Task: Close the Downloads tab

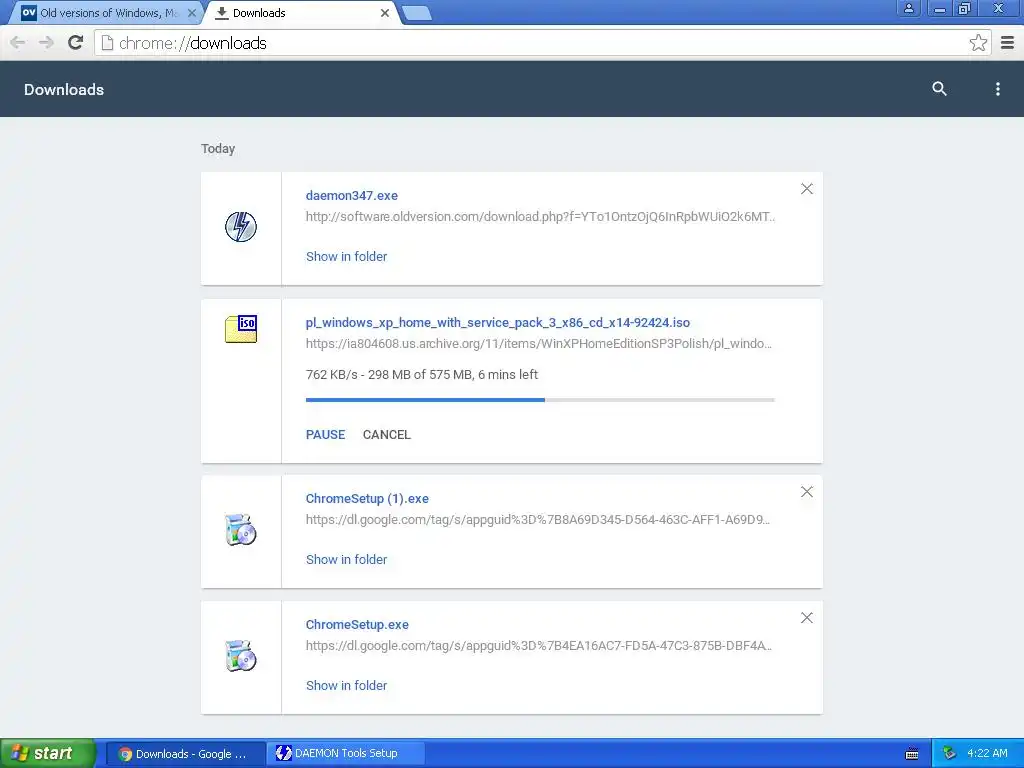Action: [x=385, y=12]
